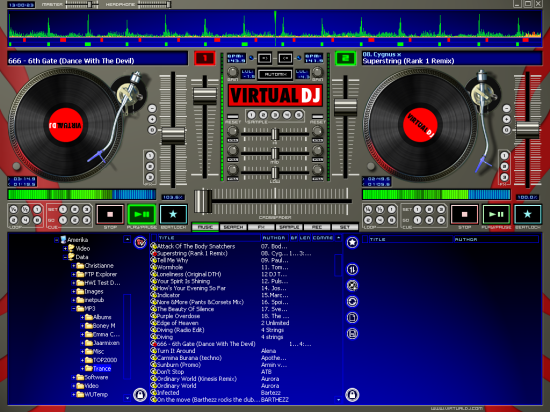Click the round icon above folder scrollbar
The height and width of the screenshot is (412, 550).
tap(140, 242)
